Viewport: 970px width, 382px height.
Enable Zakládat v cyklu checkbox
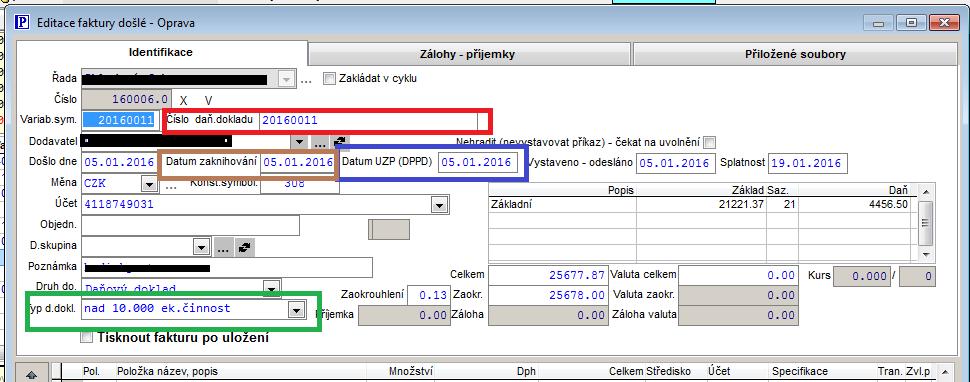pos(329,79)
